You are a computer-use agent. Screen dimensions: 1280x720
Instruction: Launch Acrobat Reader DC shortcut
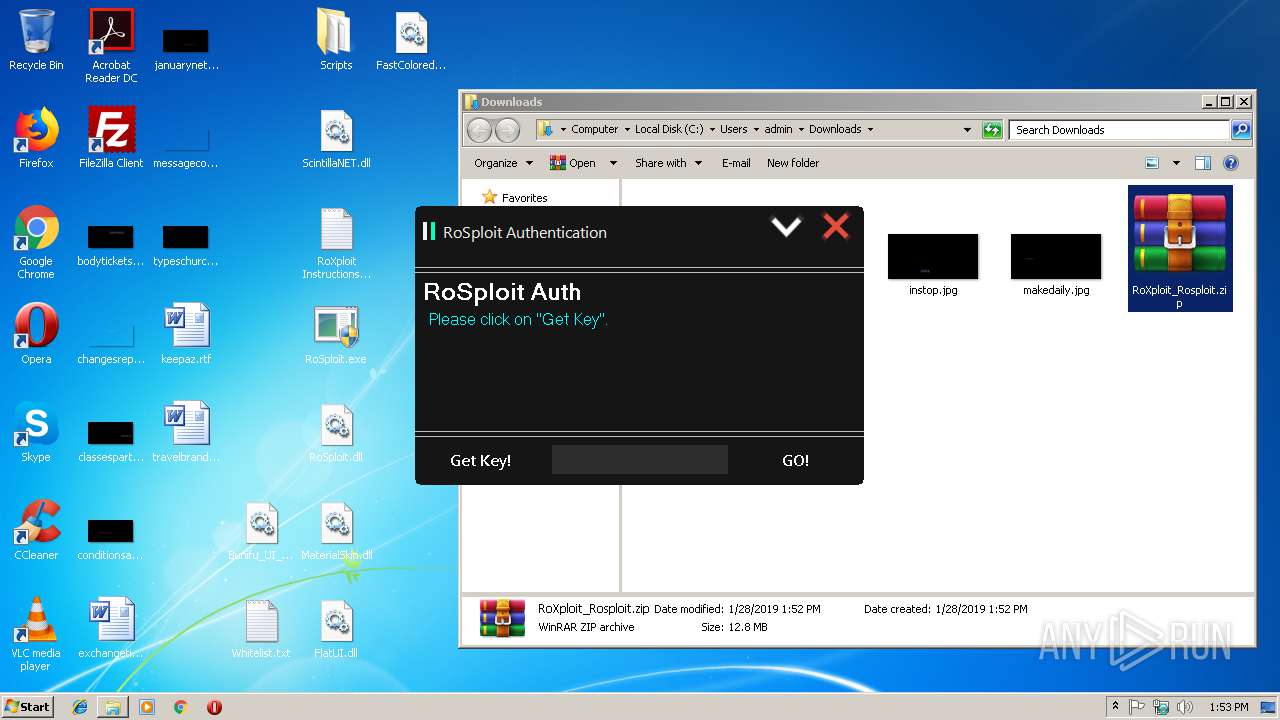tap(111, 46)
